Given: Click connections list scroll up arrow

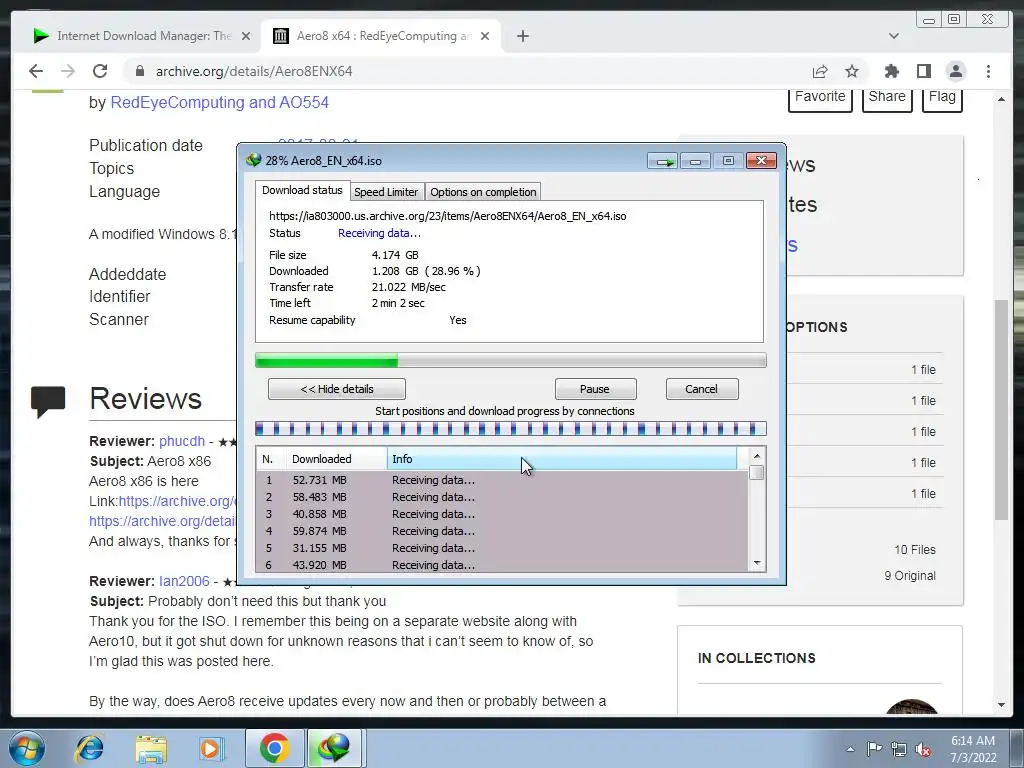Looking at the screenshot, I should (757, 456).
